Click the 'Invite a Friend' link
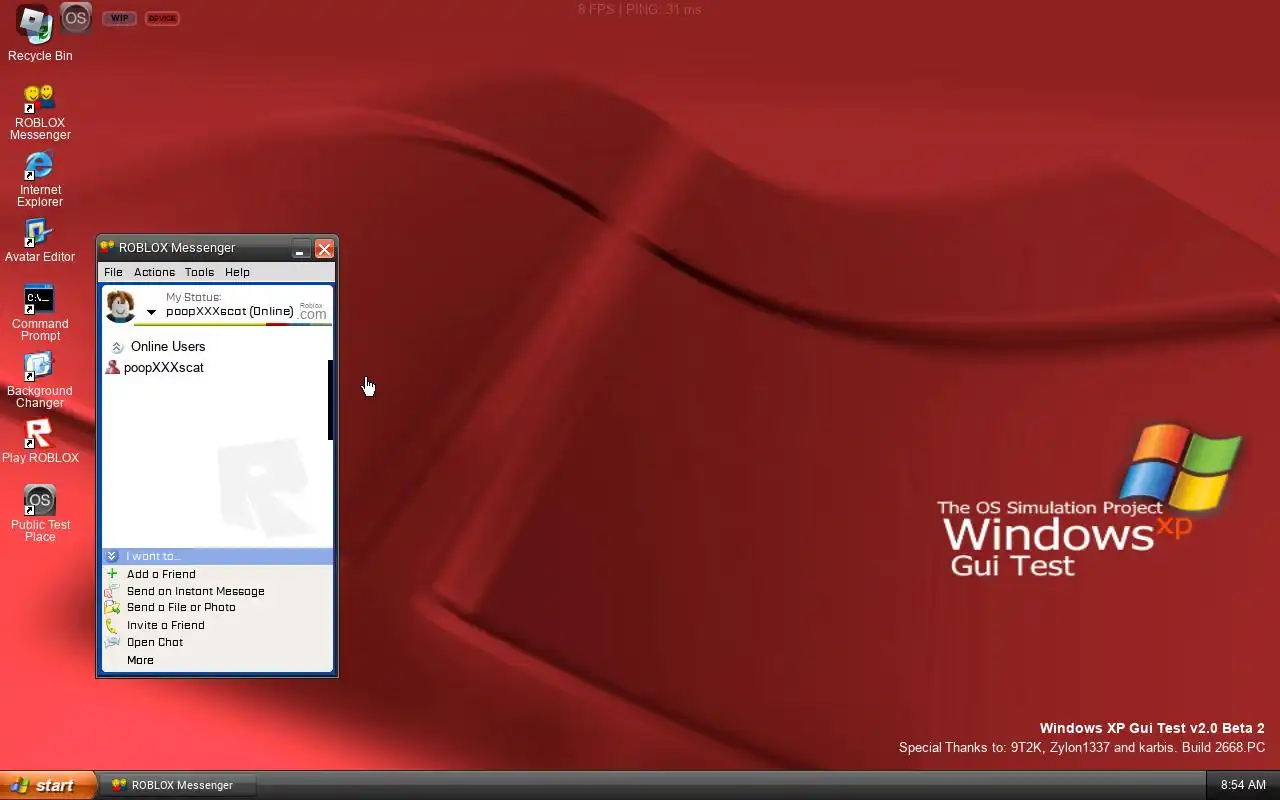 (x=166, y=625)
